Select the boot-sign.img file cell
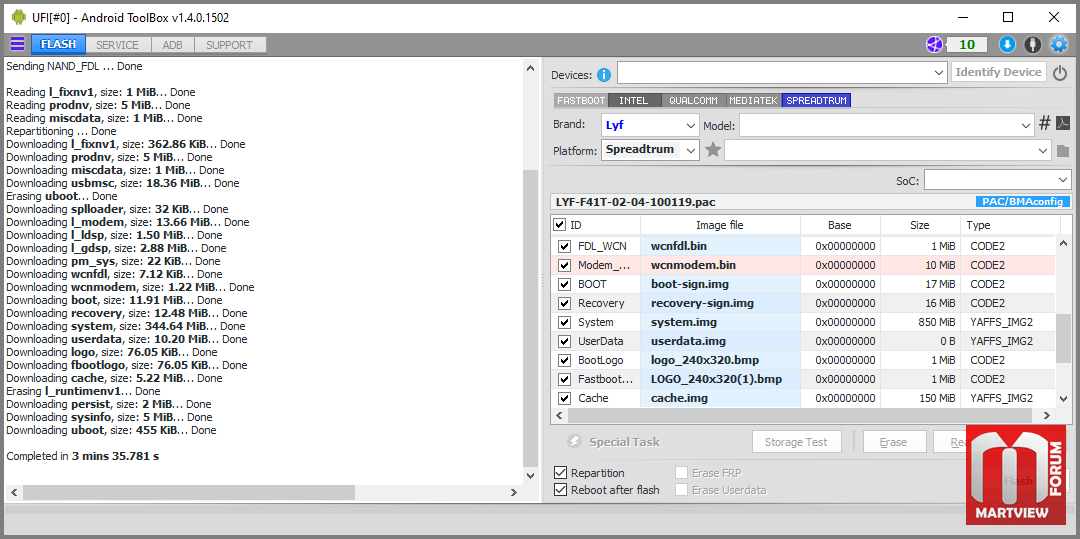 720,284
